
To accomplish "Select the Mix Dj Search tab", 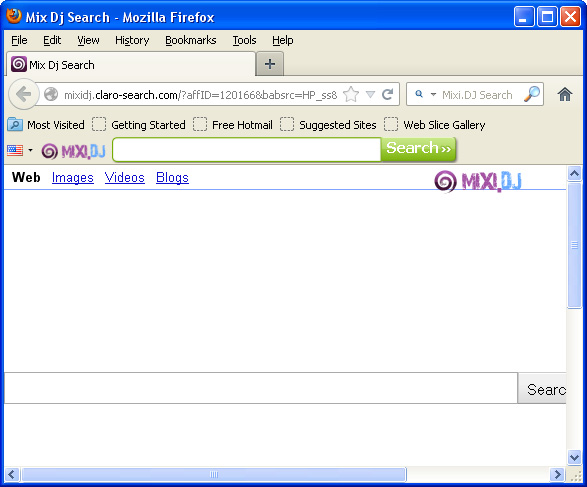I will (130, 65).
